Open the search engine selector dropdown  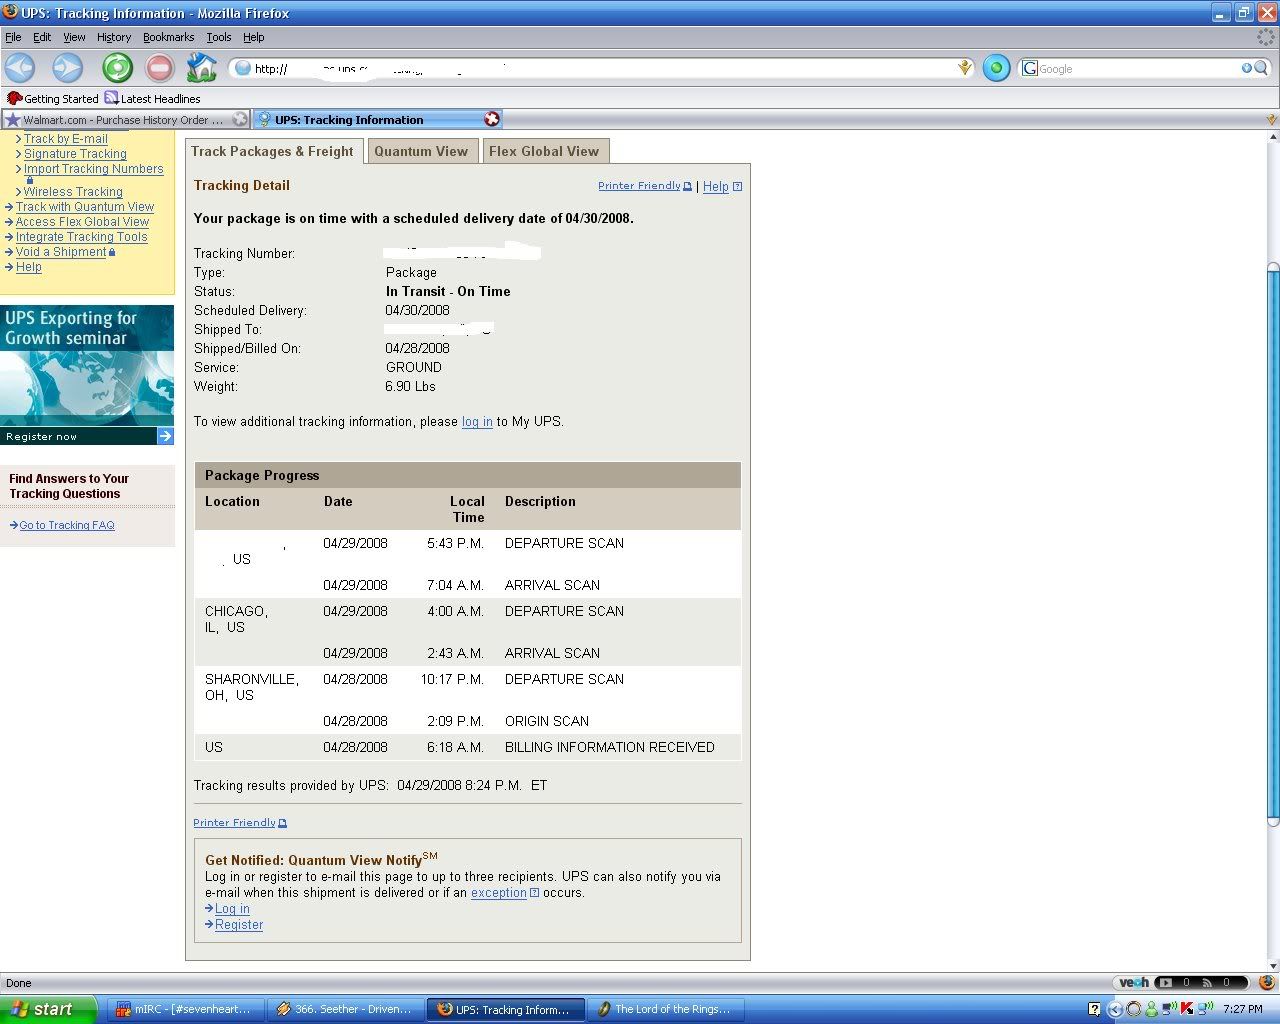tap(1029, 68)
